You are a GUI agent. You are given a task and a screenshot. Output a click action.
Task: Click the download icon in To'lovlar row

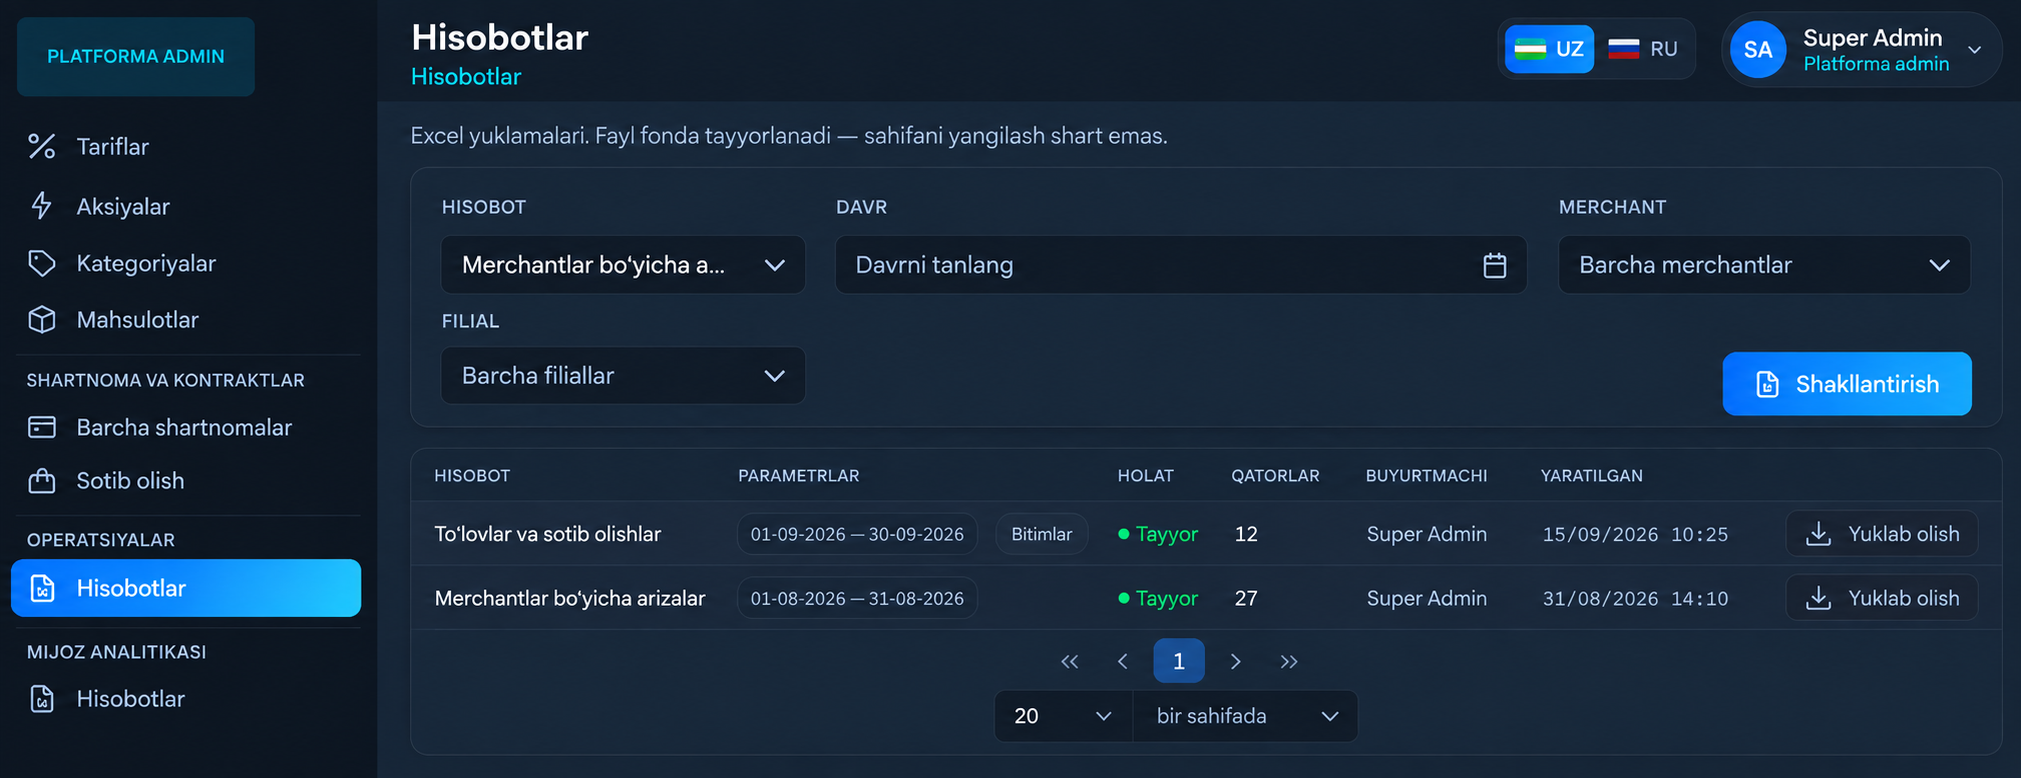coord(1819,534)
